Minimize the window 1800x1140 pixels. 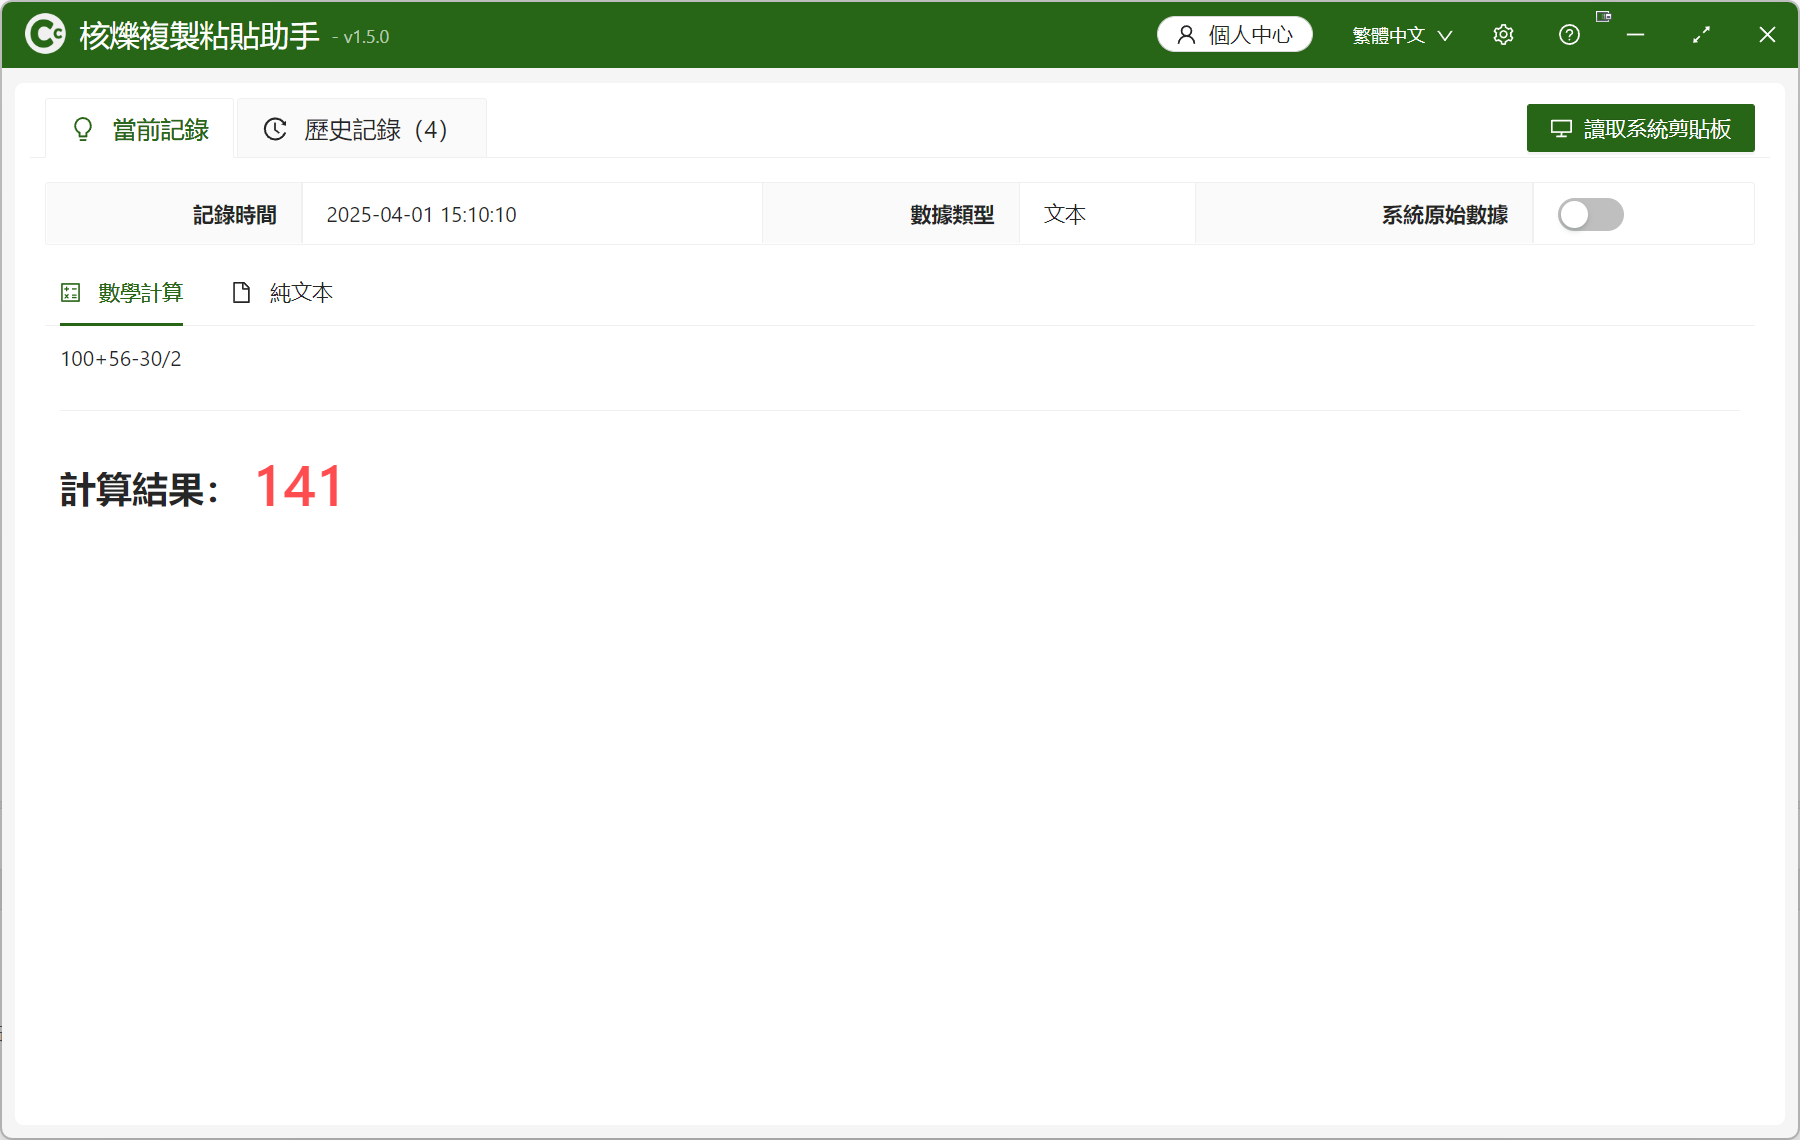coord(1635,35)
